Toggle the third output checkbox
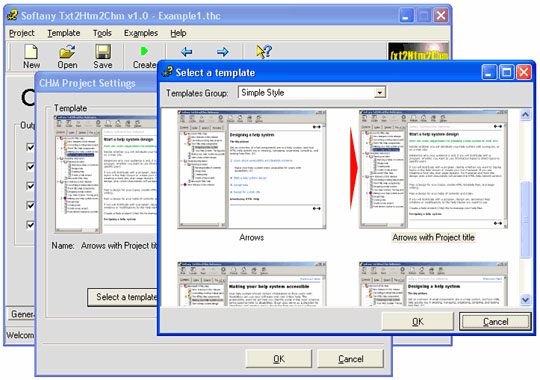 pos(30,186)
